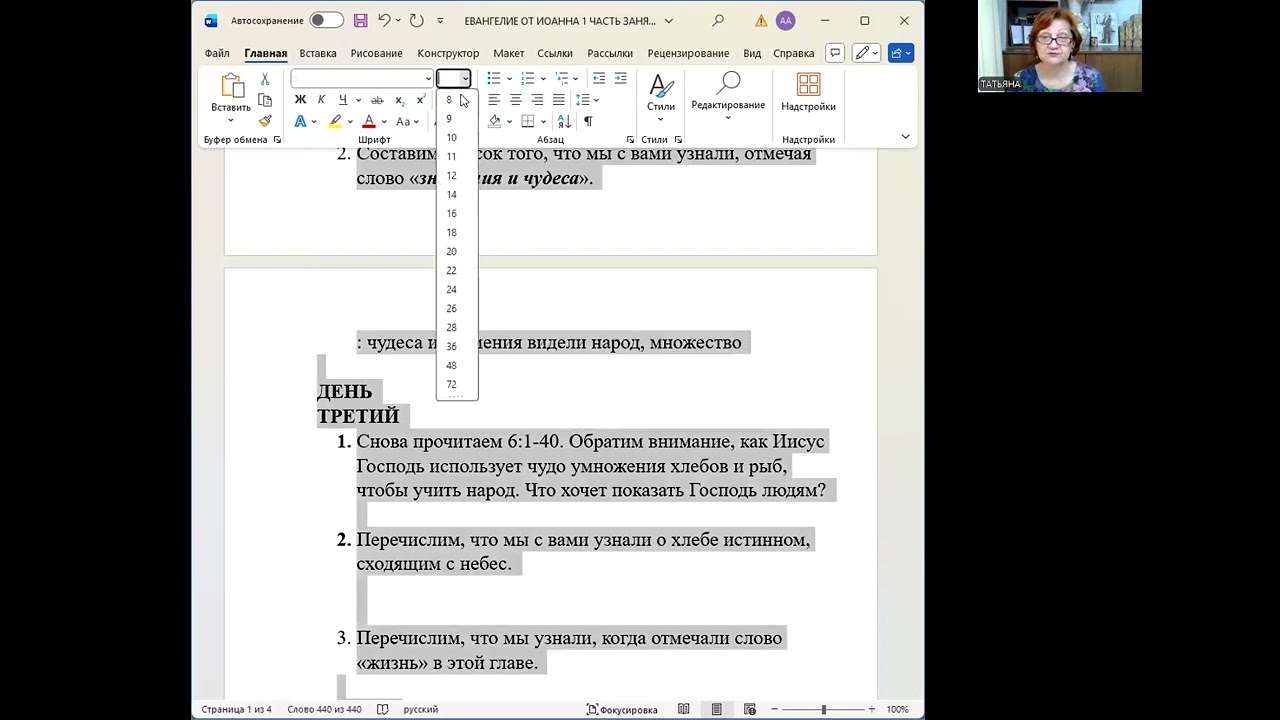Show paragraph marks with pilcrow icon

point(588,121)
